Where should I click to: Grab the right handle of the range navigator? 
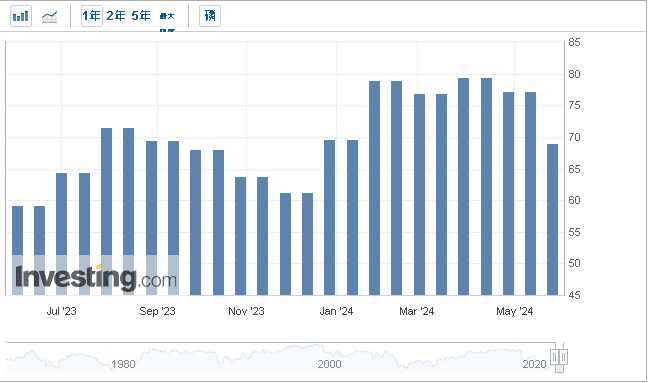[563, 357]
